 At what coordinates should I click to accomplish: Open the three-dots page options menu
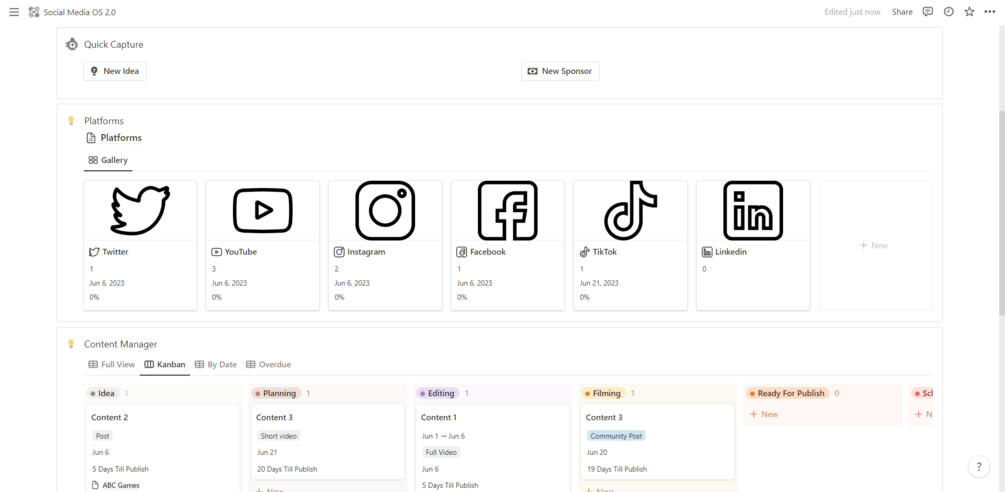[990, 12]
